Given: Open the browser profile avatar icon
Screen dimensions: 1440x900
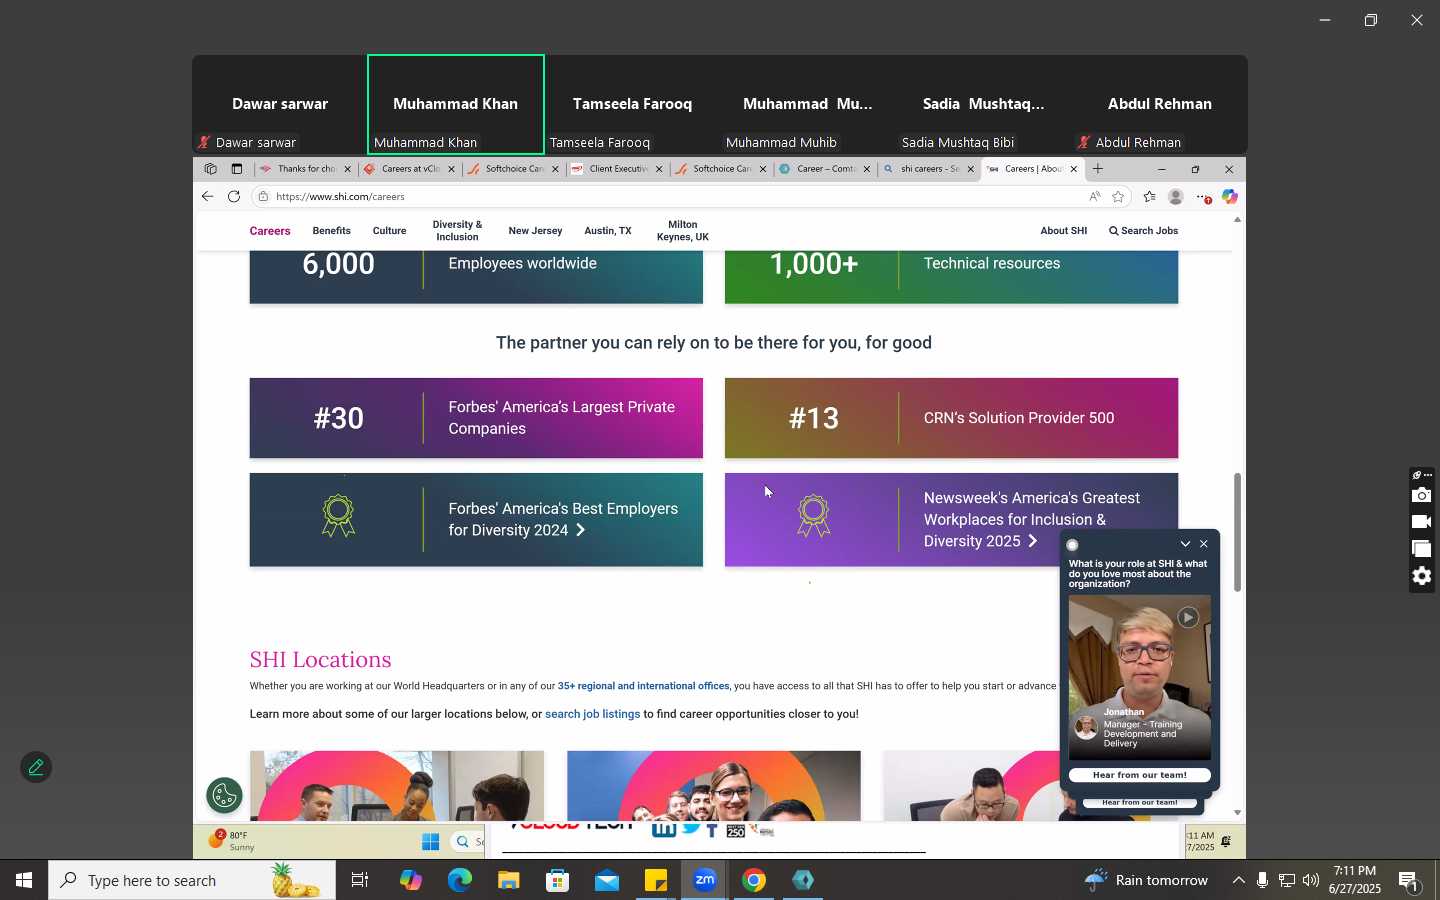Looking at the screenshot, I should (1176, 197).
